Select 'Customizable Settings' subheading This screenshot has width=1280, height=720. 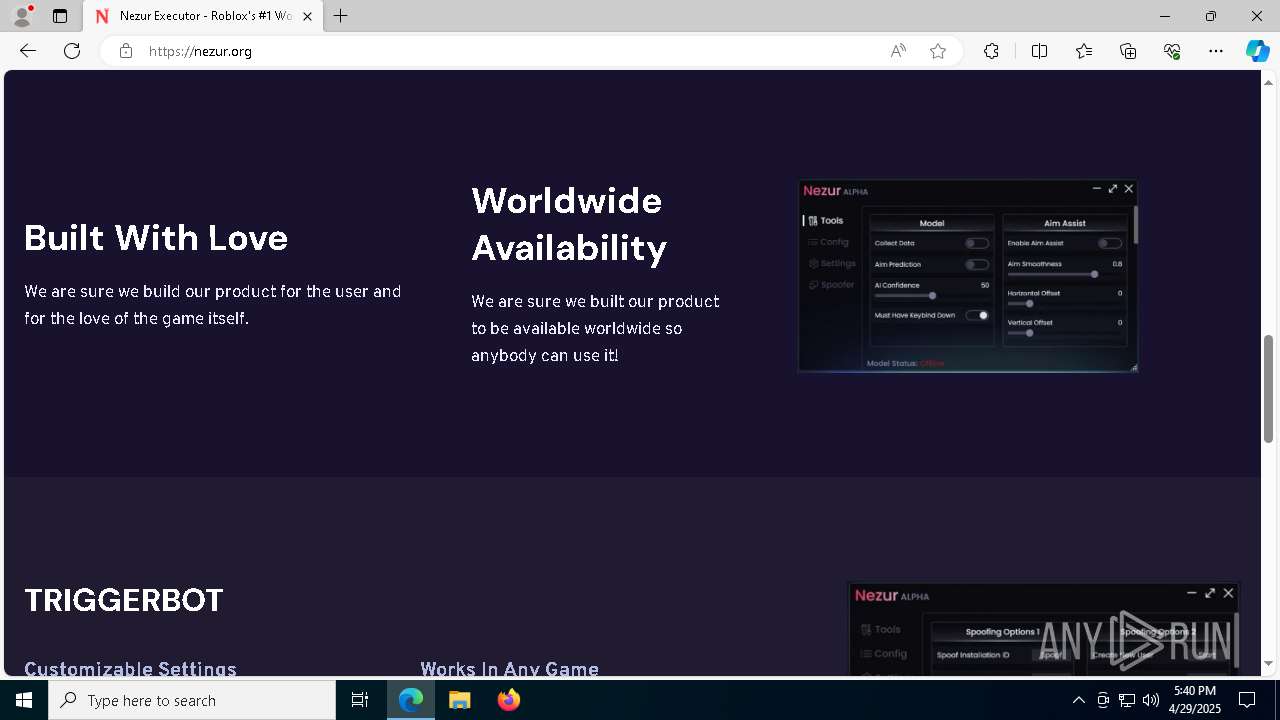[130, 668]
